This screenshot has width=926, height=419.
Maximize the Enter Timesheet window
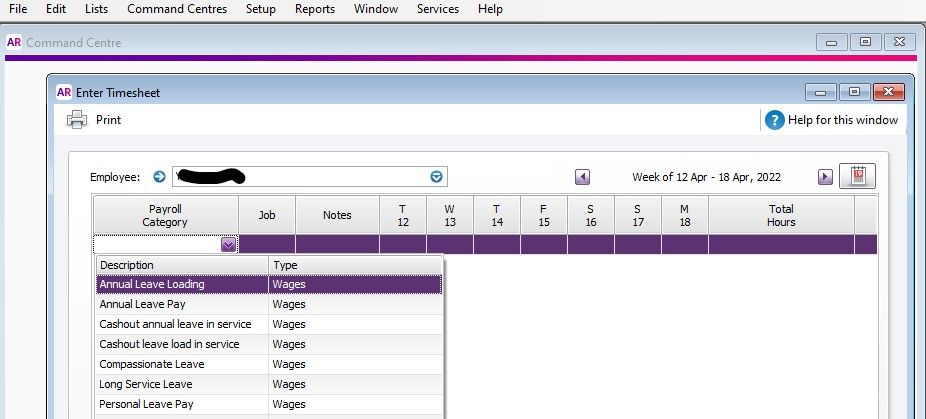[x=853, y=93]
